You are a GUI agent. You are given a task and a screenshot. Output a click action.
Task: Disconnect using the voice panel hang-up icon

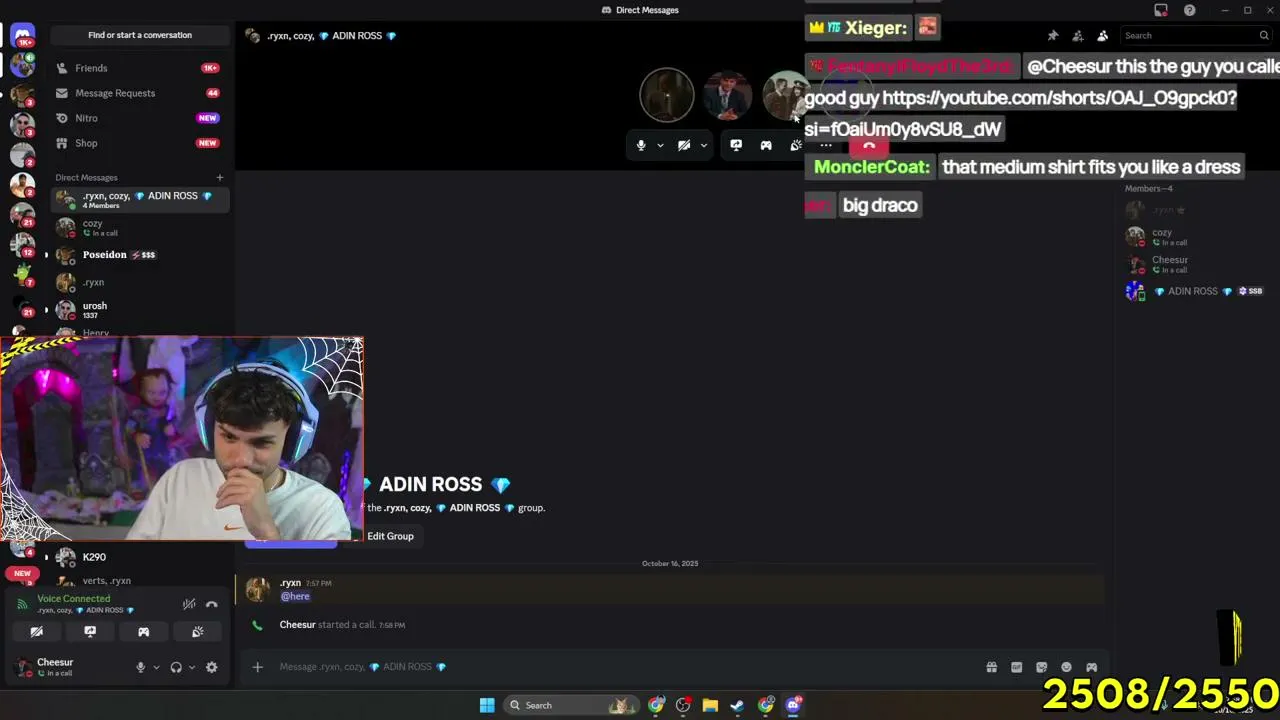pyautogui.click(x=211, y=604)
